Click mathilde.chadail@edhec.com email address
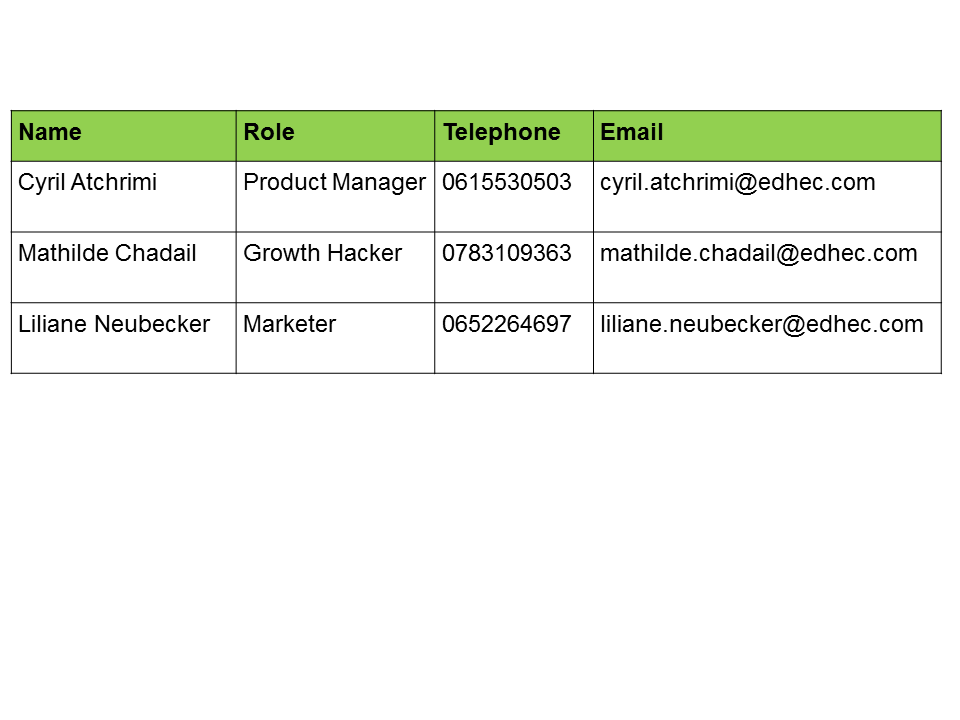The height and width of the screenshot is (720, 960). point(758,254)
